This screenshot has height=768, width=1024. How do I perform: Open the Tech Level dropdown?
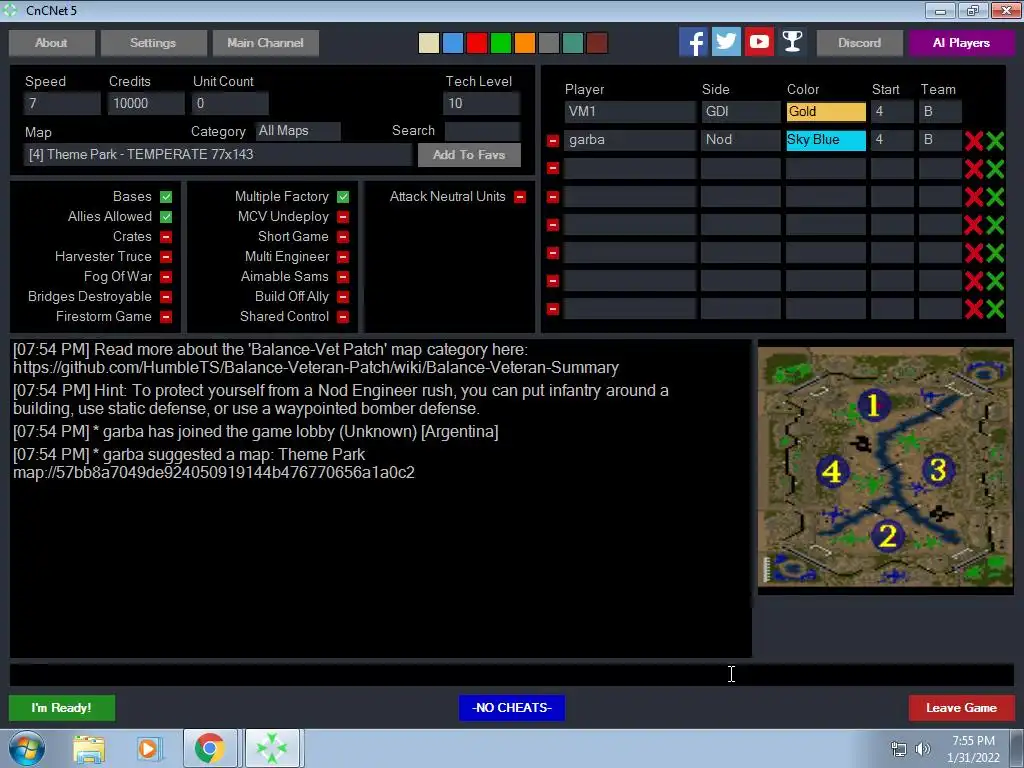pyautogui.click(x=482, y=103)
